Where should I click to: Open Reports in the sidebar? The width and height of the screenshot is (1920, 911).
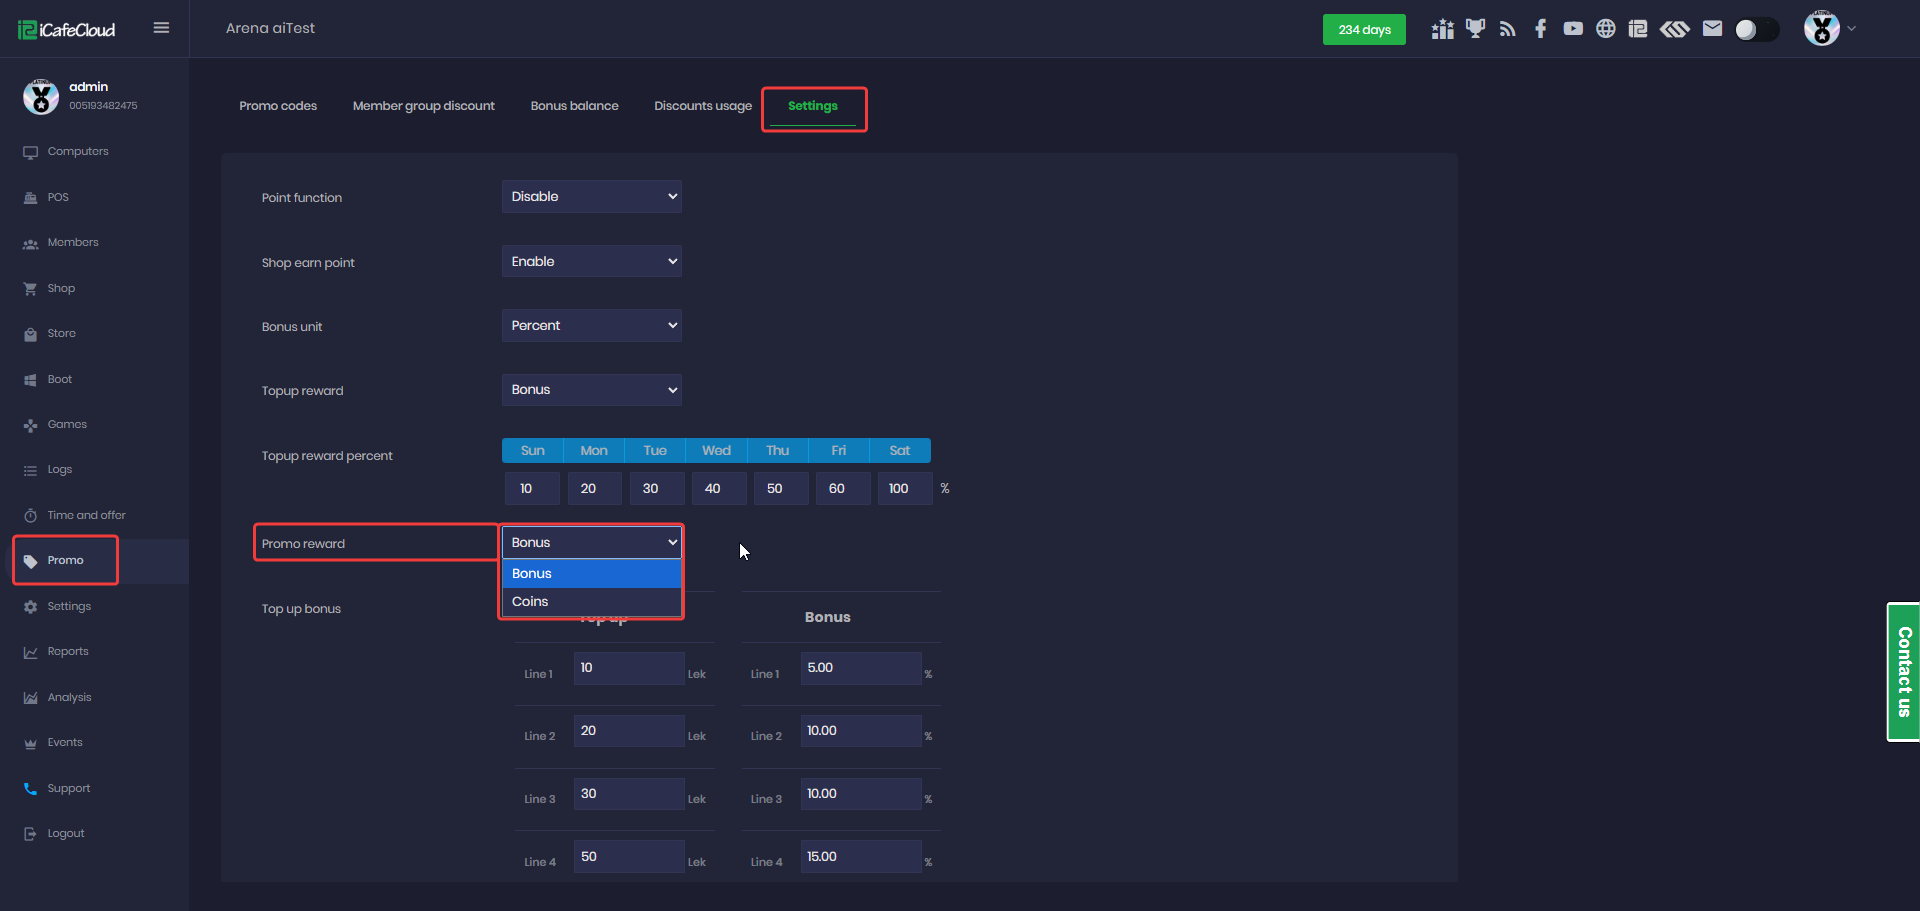tap(68, 652)
